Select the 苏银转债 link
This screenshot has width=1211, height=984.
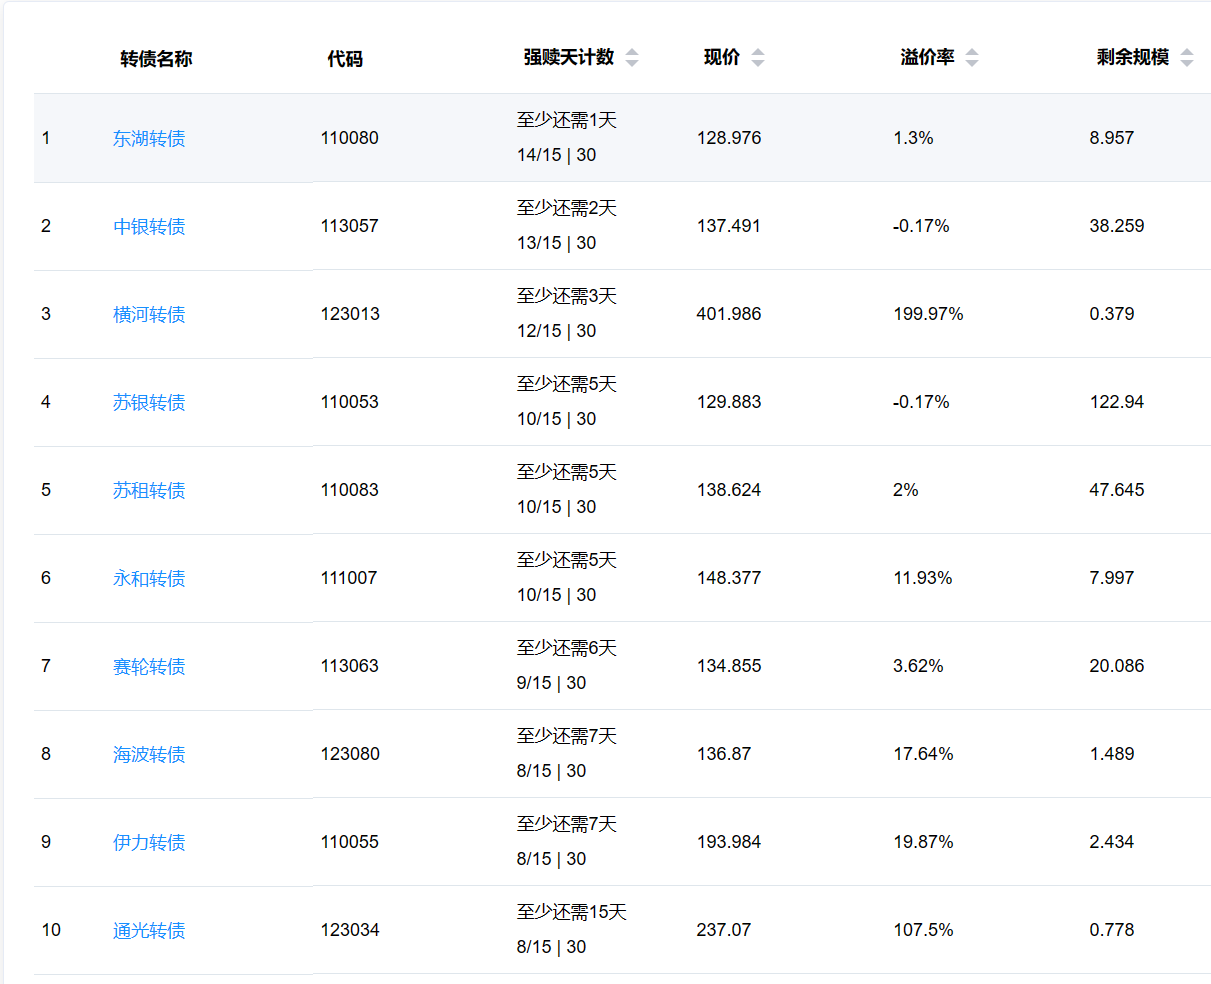click(149, 403)
